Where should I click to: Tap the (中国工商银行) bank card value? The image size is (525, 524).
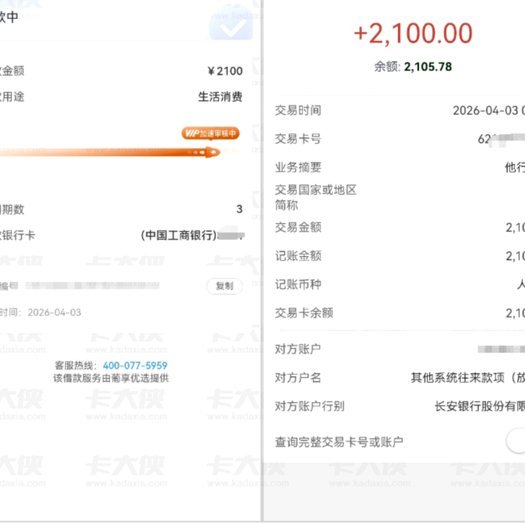click(x=193, y=235)
